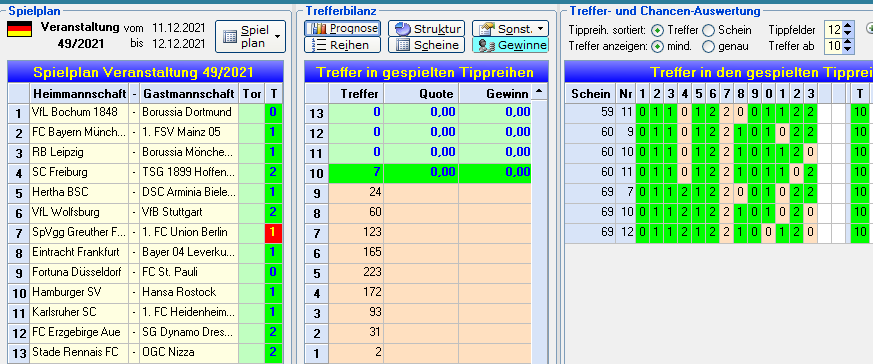Image resolution: width=873 pixels, height=364 pixels.
Task: Click the German flag icon
Action: click(19, 29)
